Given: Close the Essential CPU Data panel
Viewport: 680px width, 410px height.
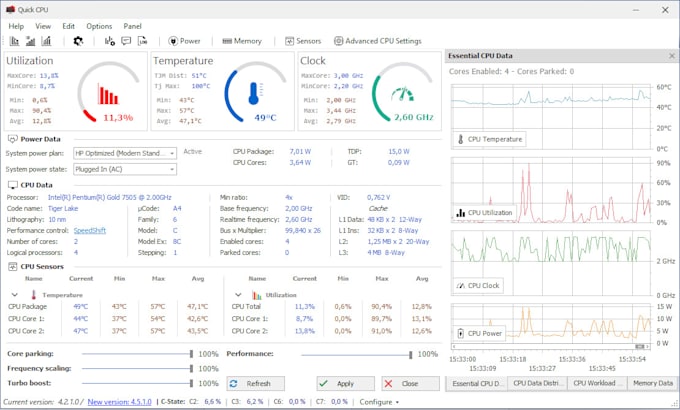Looking at the screenshot, I should (671, 56).
